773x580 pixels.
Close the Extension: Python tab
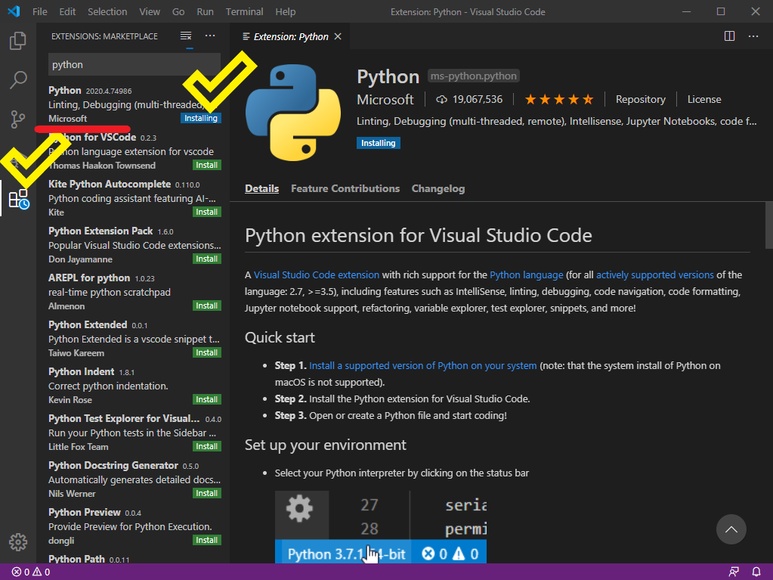click(338, 36)
